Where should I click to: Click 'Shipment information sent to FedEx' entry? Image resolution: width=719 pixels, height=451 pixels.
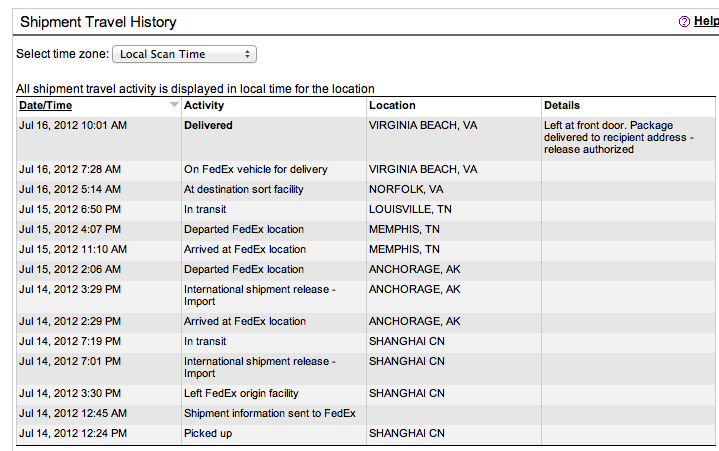[270, 413]
